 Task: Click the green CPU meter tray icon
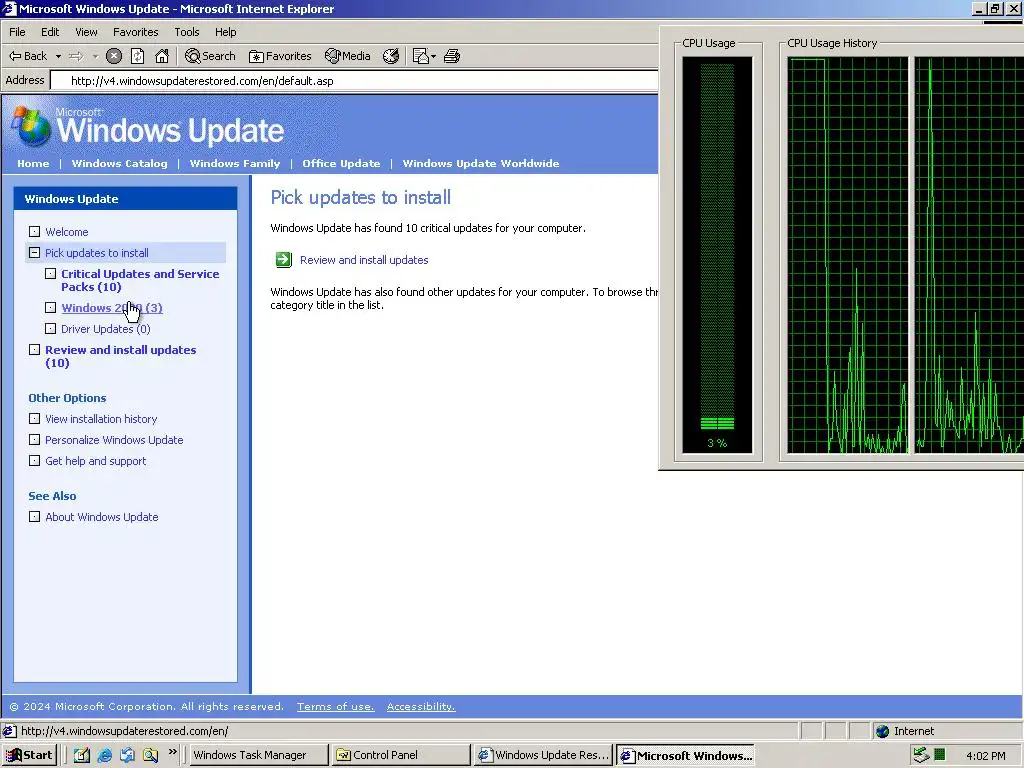tap(940, 755)
